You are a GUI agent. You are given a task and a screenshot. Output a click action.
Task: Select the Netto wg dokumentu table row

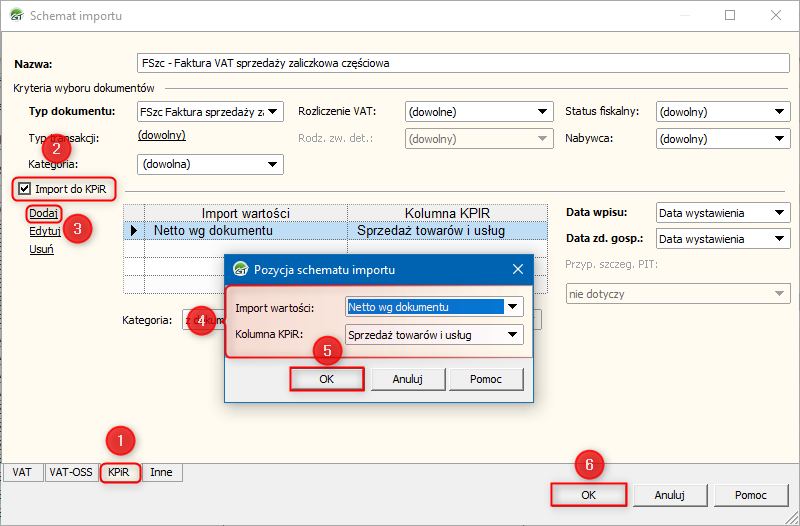[250, 231]
